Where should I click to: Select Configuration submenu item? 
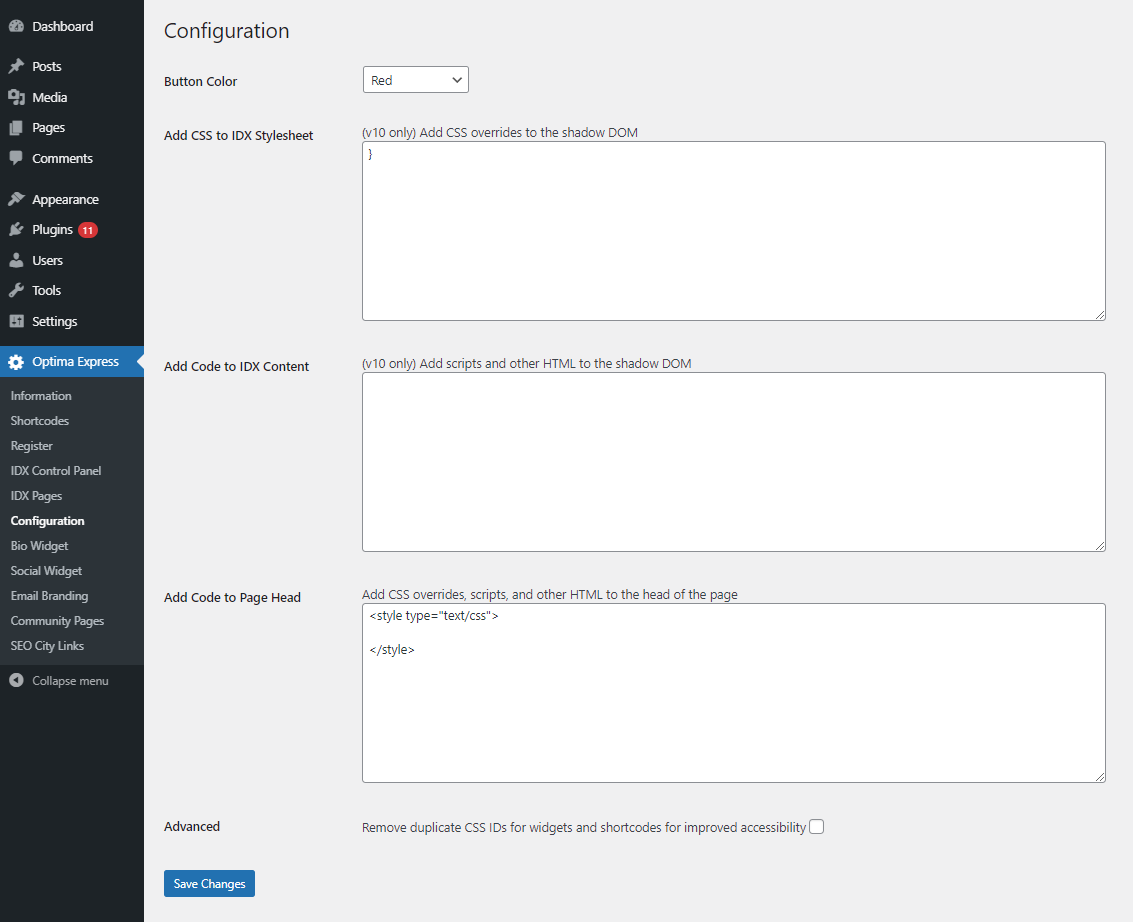[x=48, y=521]
